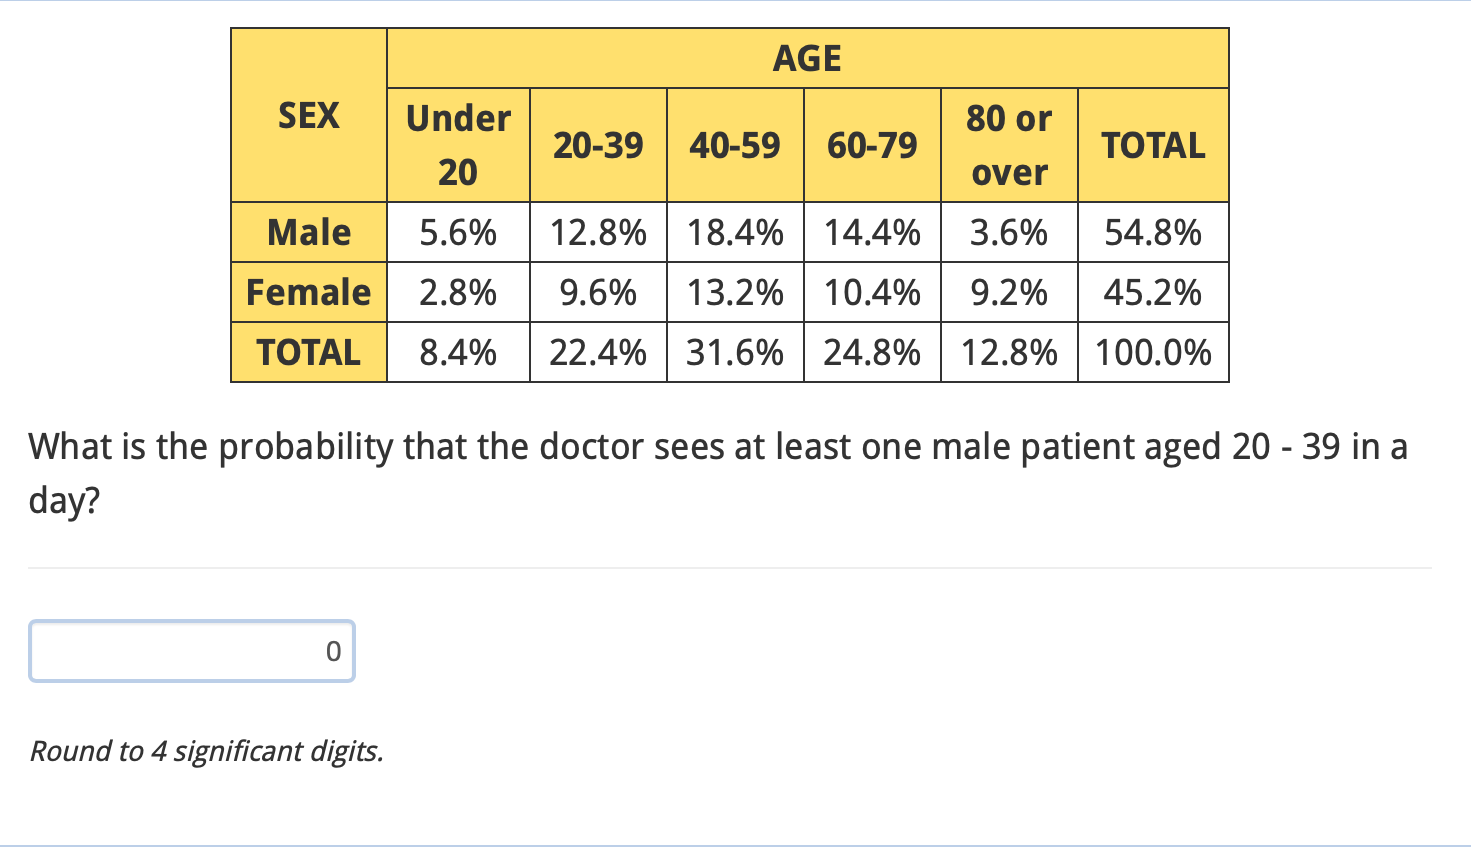Image resolution: width=1471 pixels, height=847 pixels.
Task: Click the 60-79 column header
Action: 872,145
